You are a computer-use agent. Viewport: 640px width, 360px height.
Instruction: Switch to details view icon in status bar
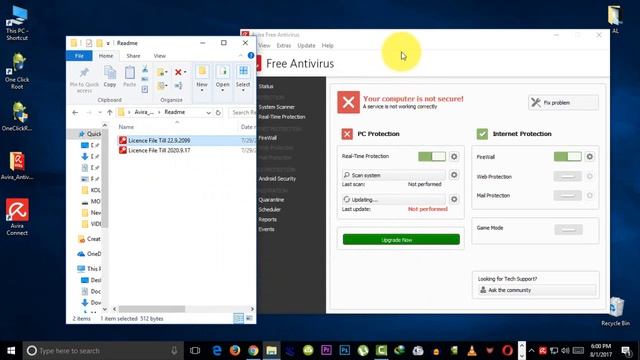[238, 318]
